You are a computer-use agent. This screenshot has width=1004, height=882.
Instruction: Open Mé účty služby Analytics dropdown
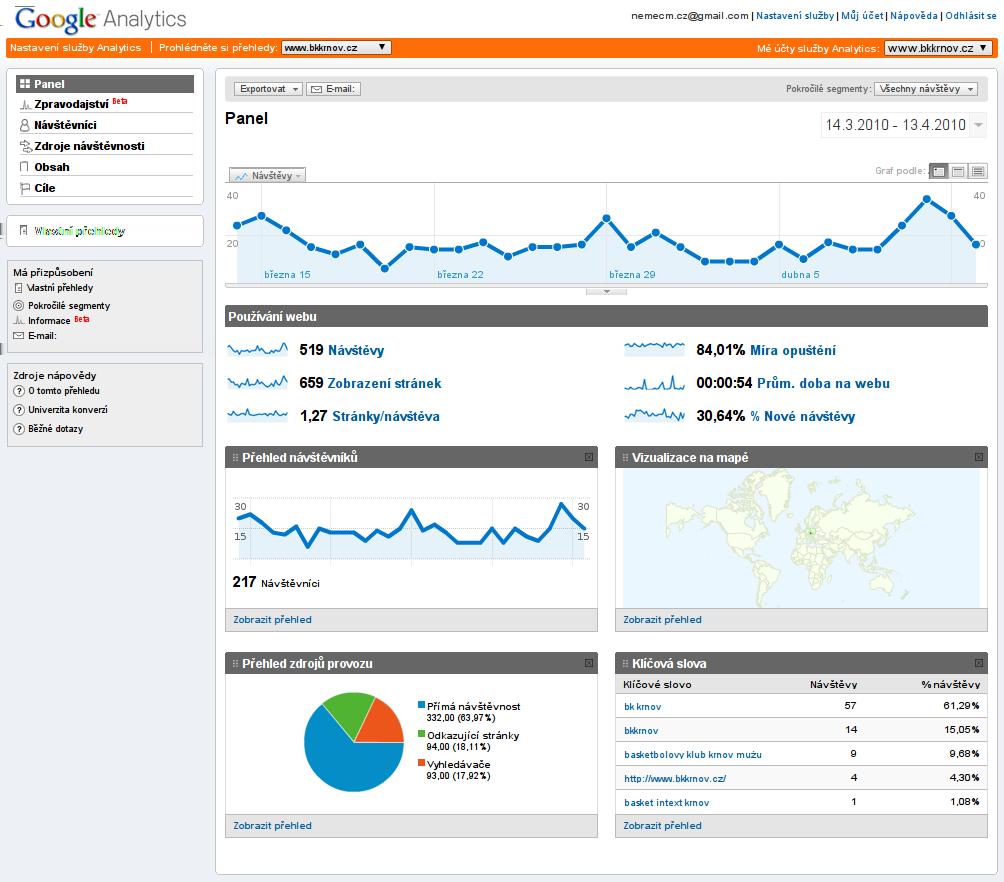(939, 48)
